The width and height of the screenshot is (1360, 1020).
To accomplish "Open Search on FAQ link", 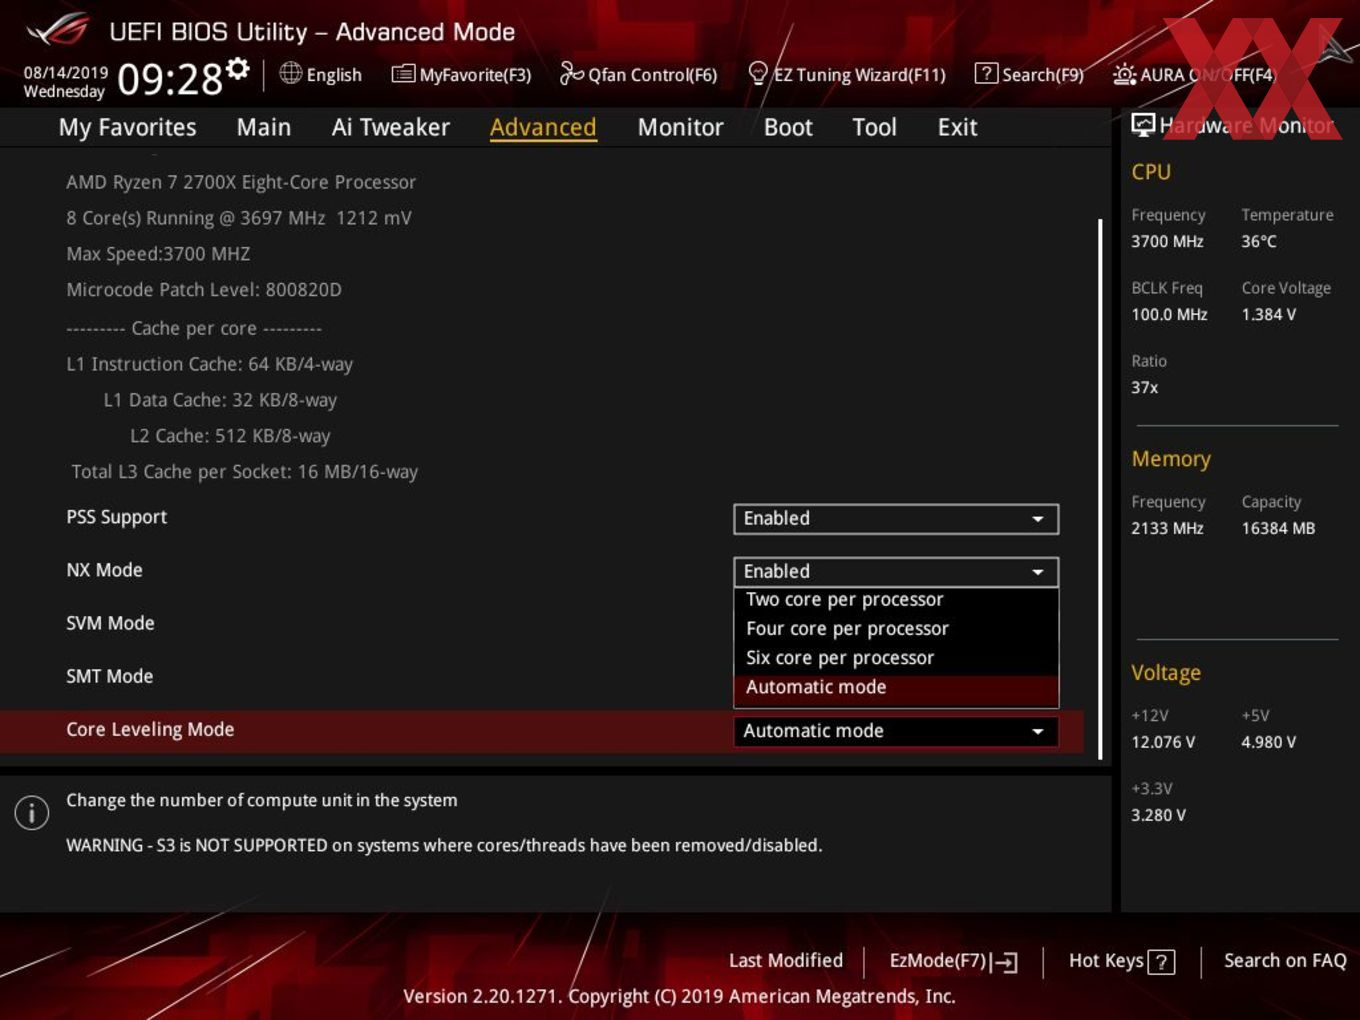I will click(1285, 960).
